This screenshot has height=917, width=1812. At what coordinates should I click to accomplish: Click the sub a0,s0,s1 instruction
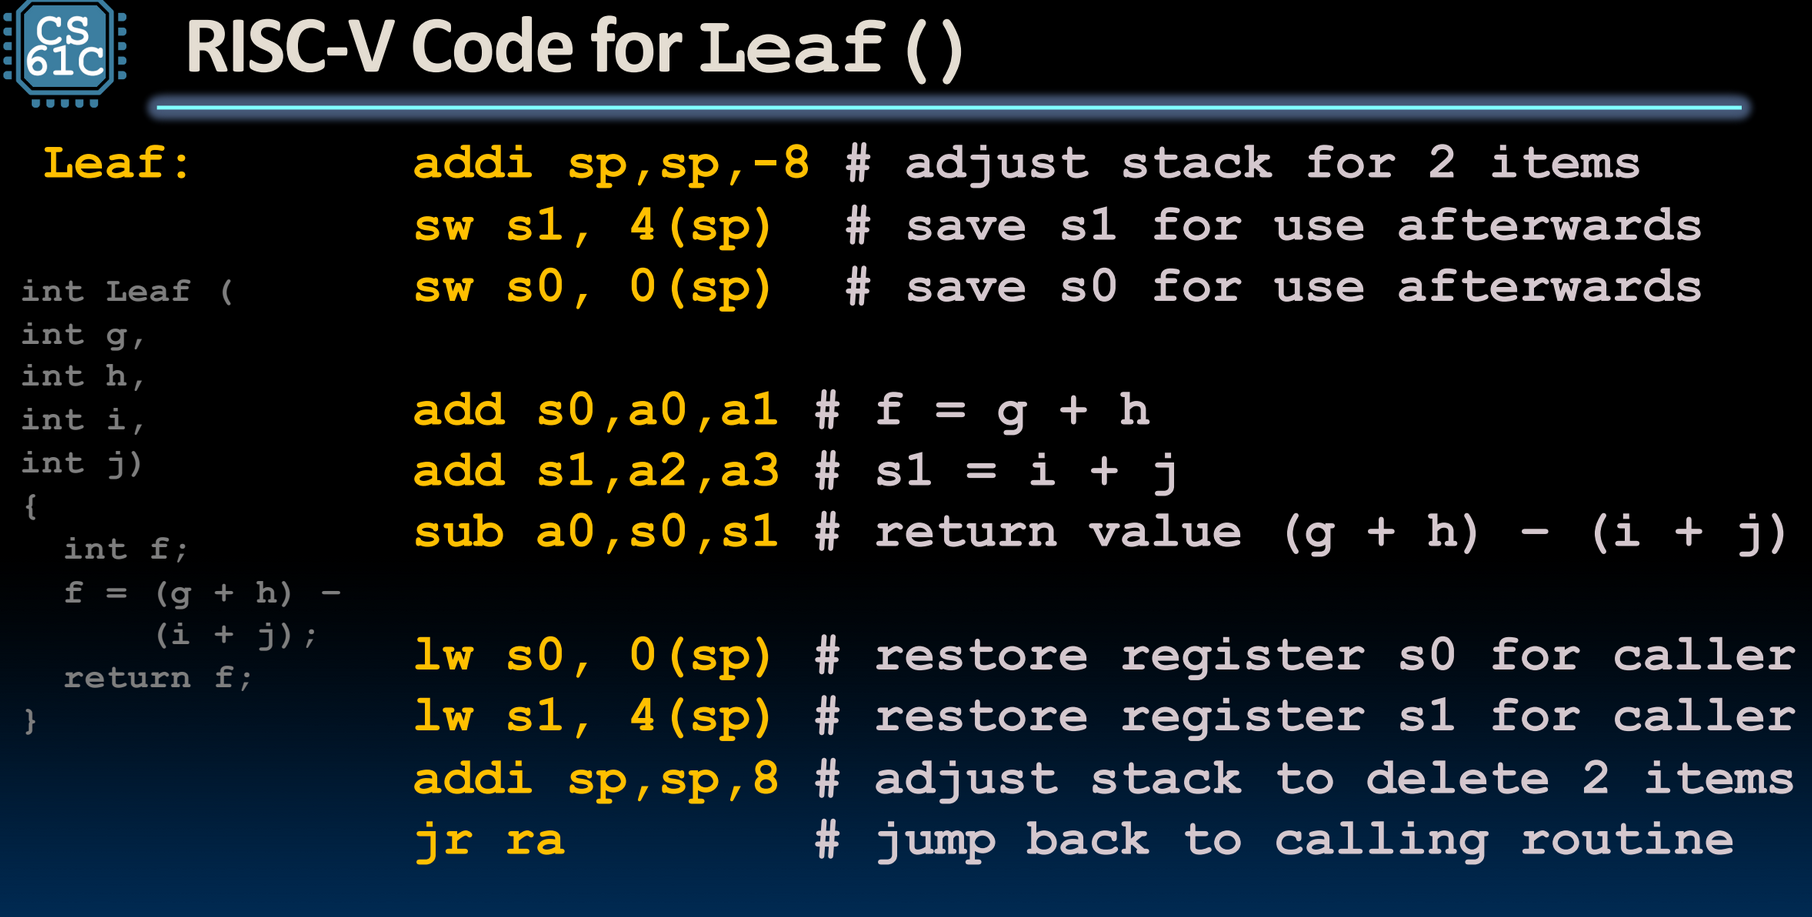pos(596,532)
